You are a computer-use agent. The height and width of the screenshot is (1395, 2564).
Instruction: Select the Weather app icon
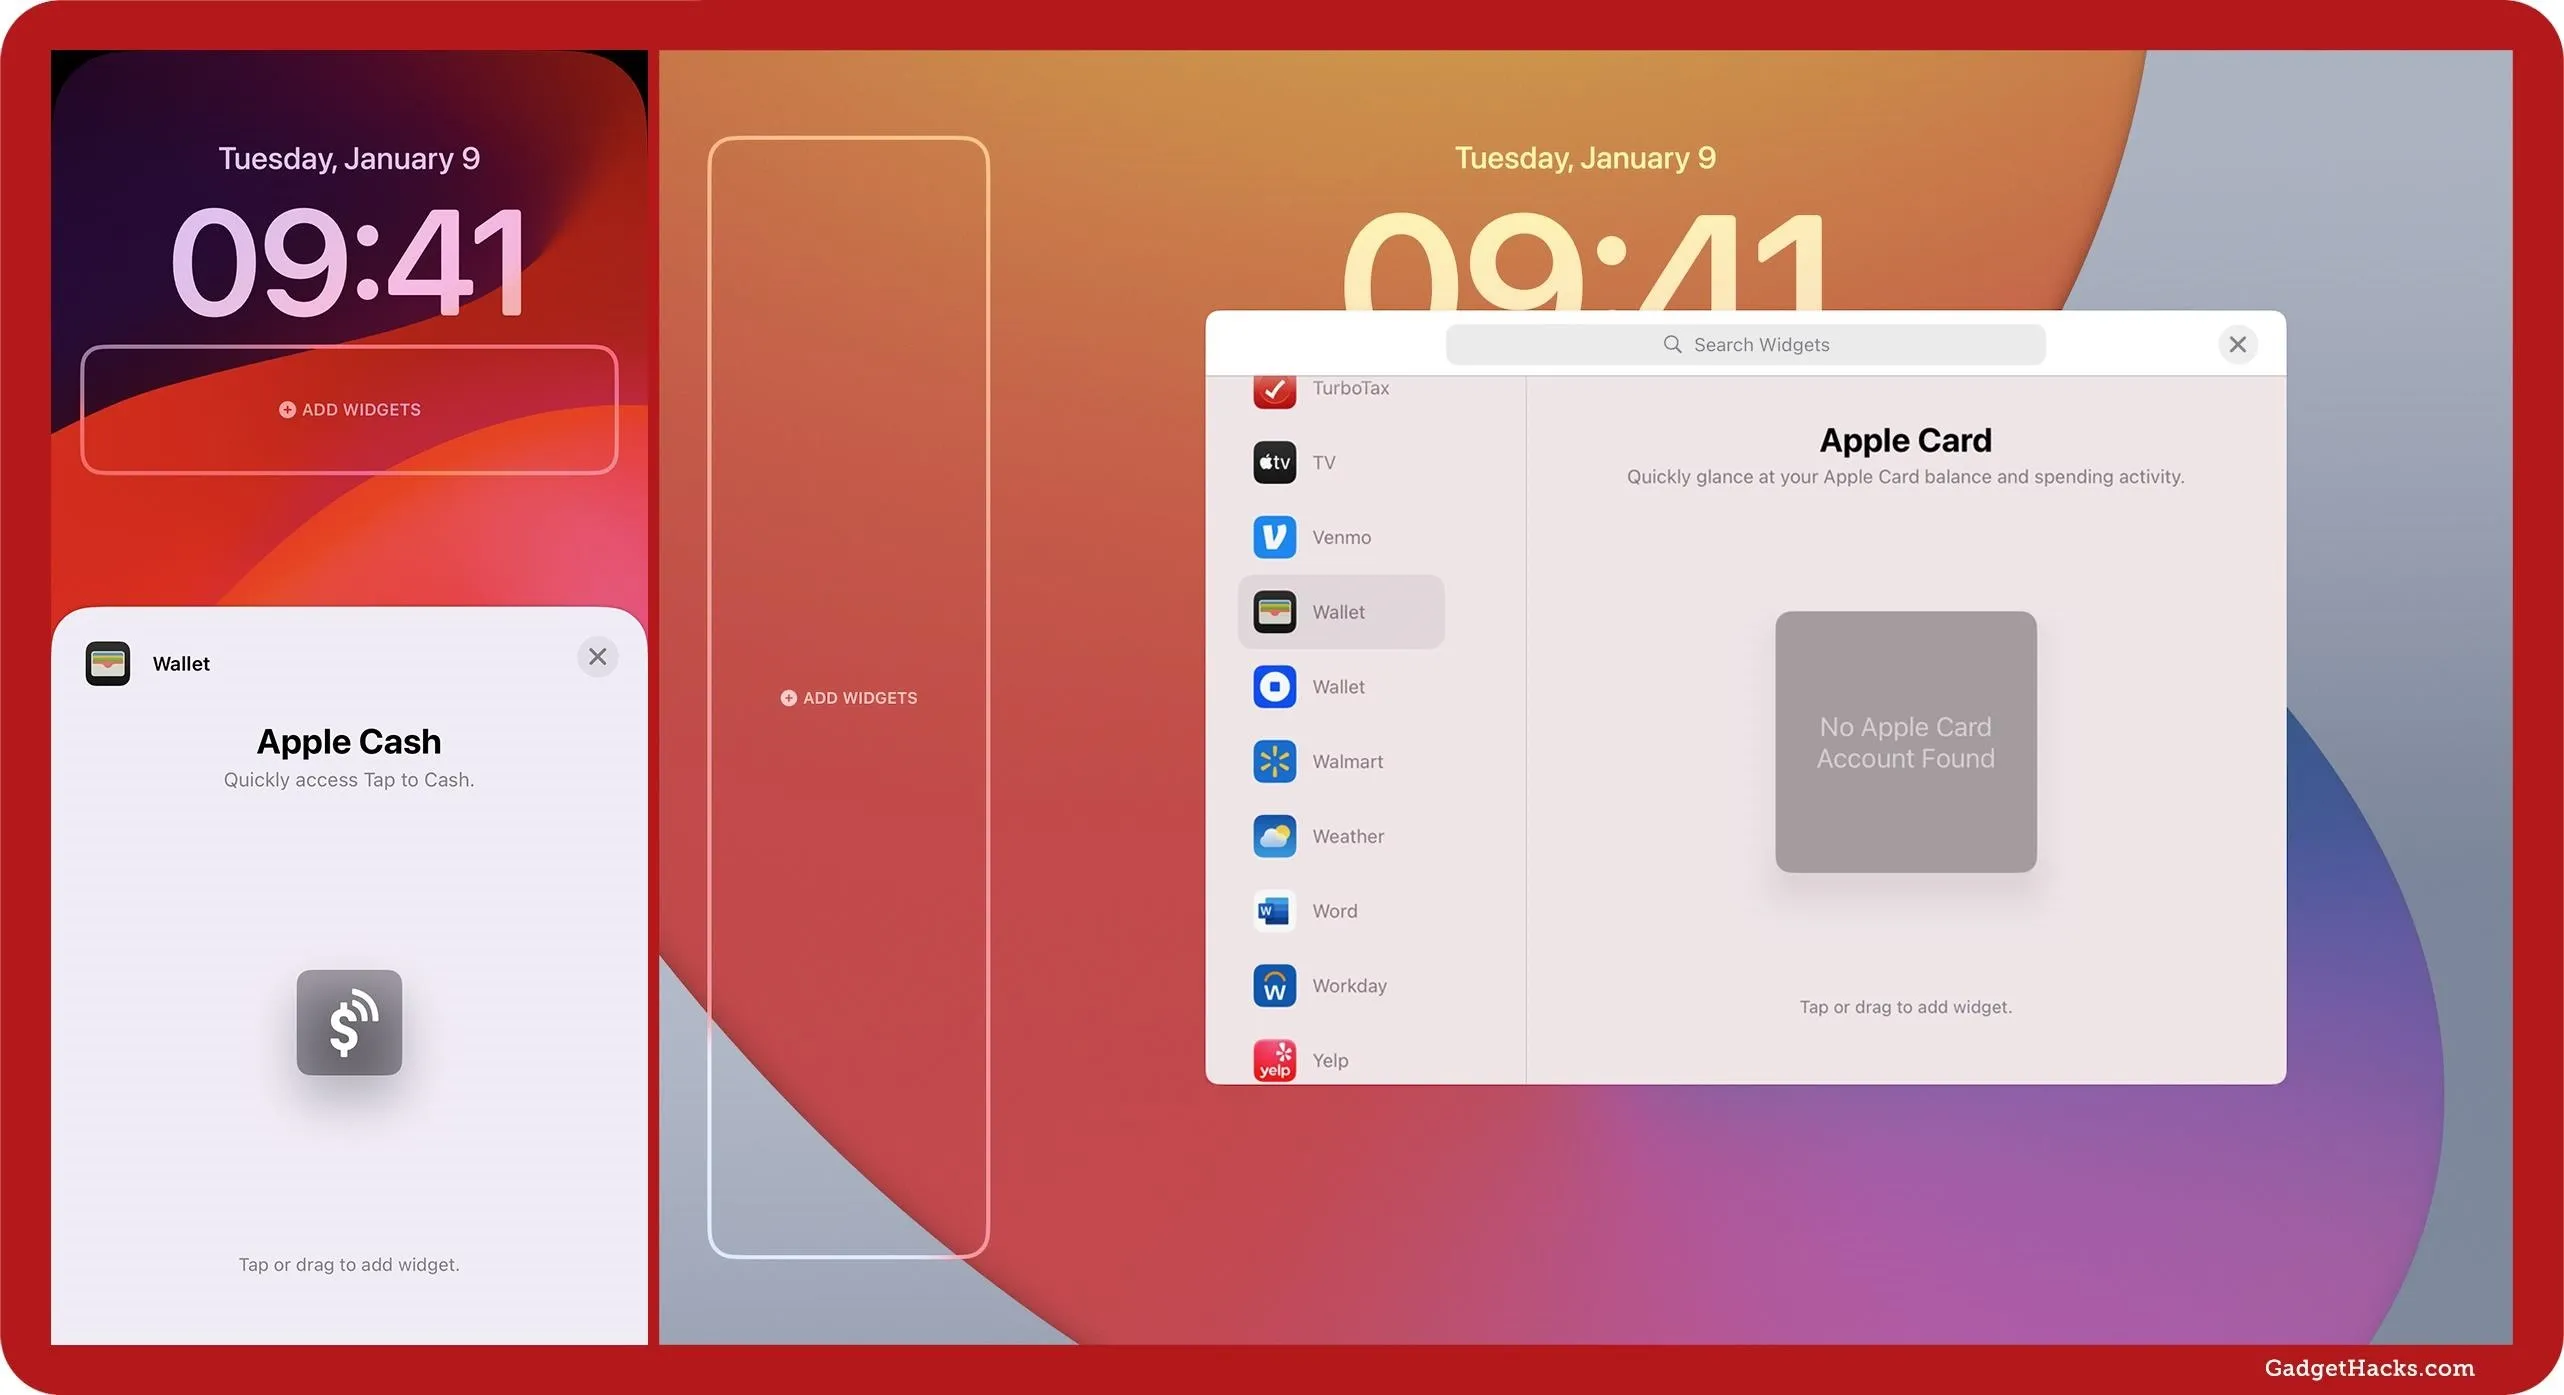(1274, 836)
